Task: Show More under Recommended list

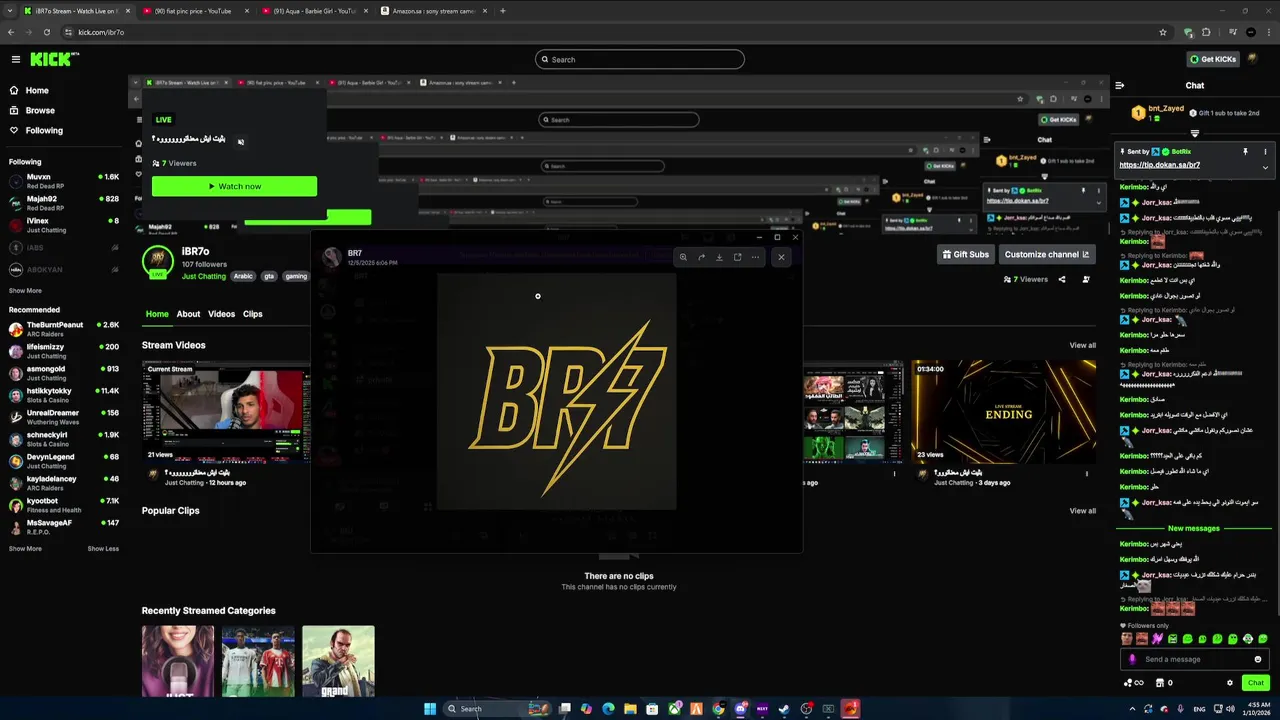Action: pos(25,549)
